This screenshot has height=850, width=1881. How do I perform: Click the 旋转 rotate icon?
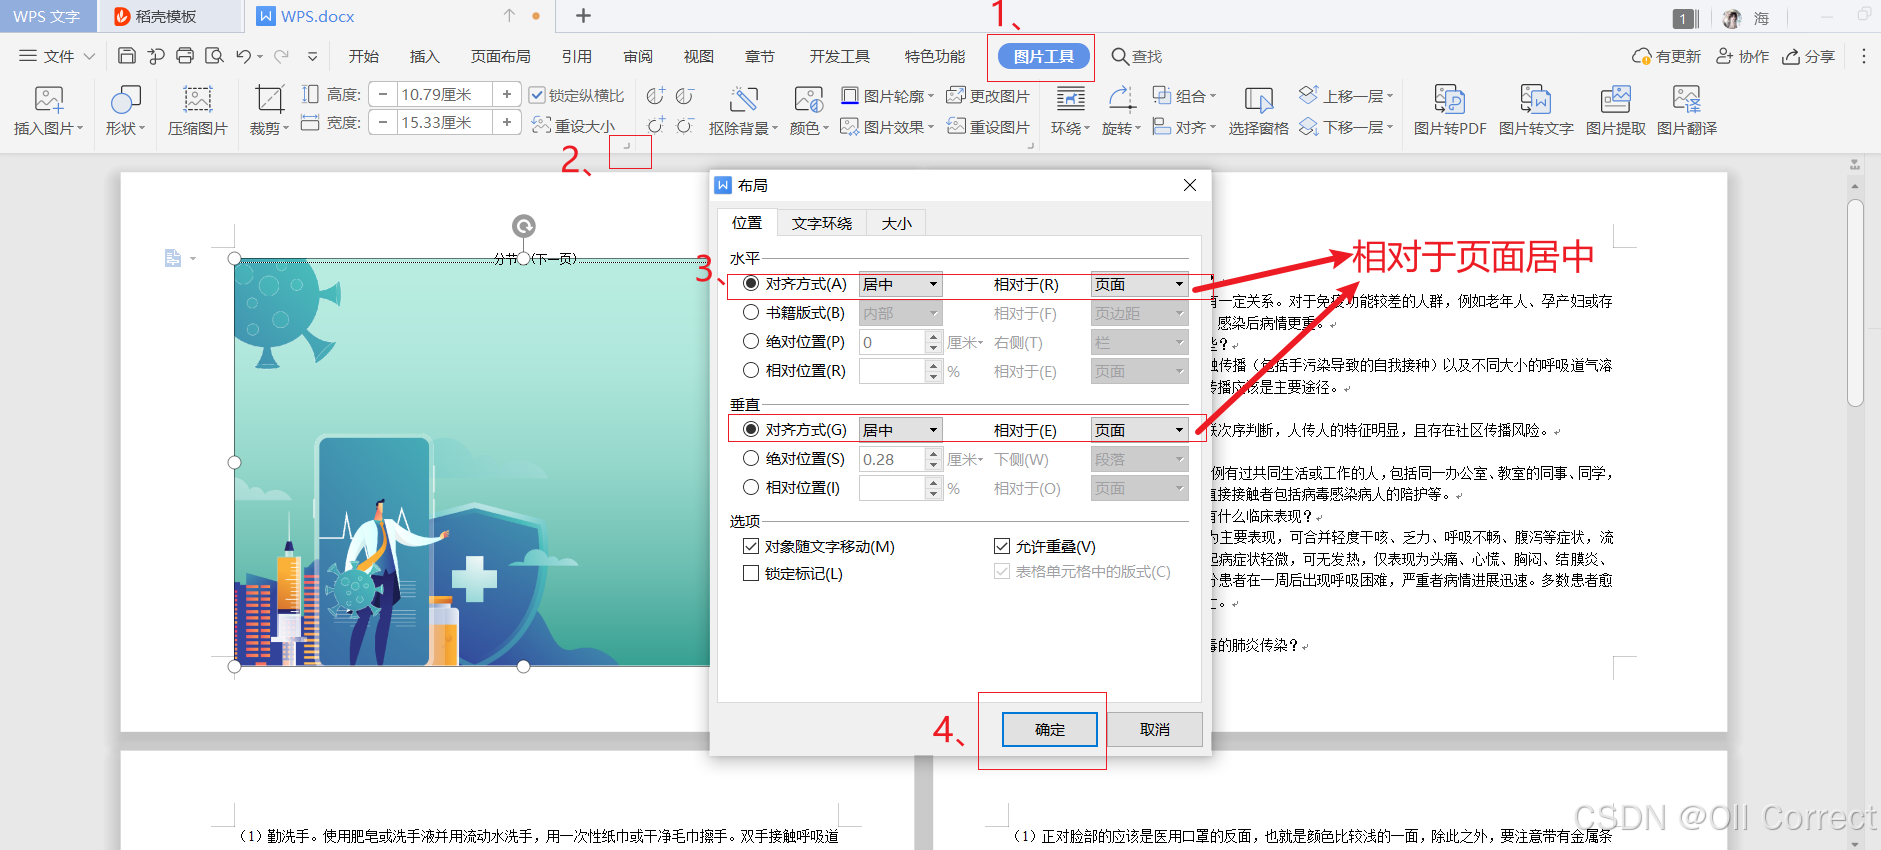click(x=1121, y=99)
